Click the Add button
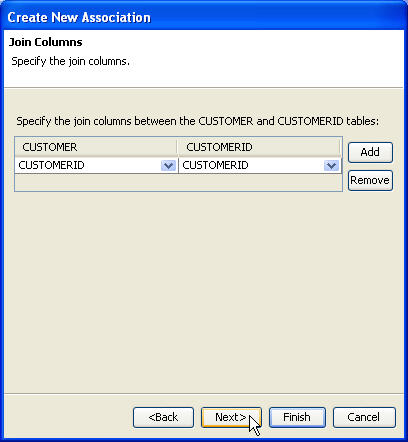Screen dimensions: 408x442 pos(370,152)
